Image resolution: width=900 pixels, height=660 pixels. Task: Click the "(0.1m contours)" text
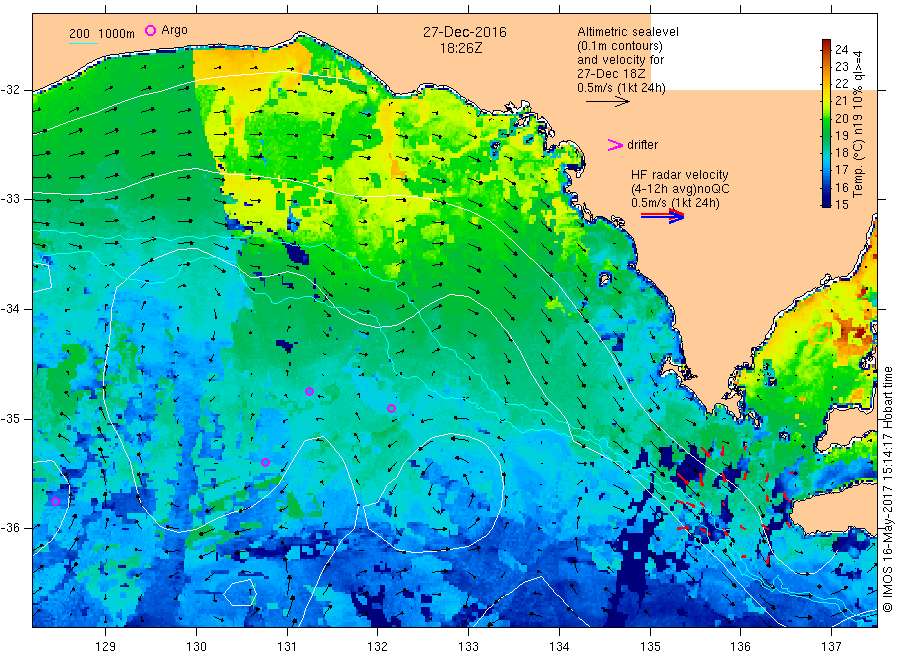pyautogui.click(x=620, y=46)
